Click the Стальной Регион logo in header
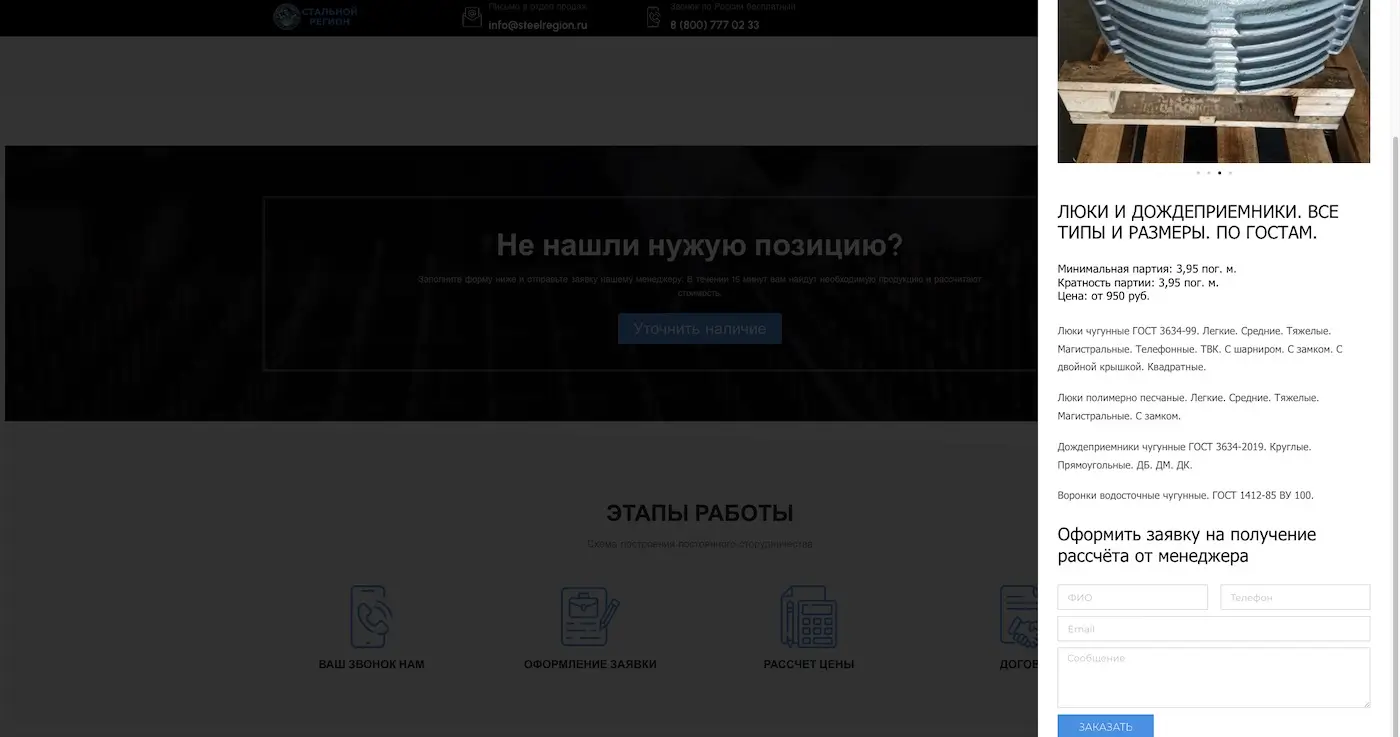This screenshot has width=1400, height=737. (x=315, y=16)
